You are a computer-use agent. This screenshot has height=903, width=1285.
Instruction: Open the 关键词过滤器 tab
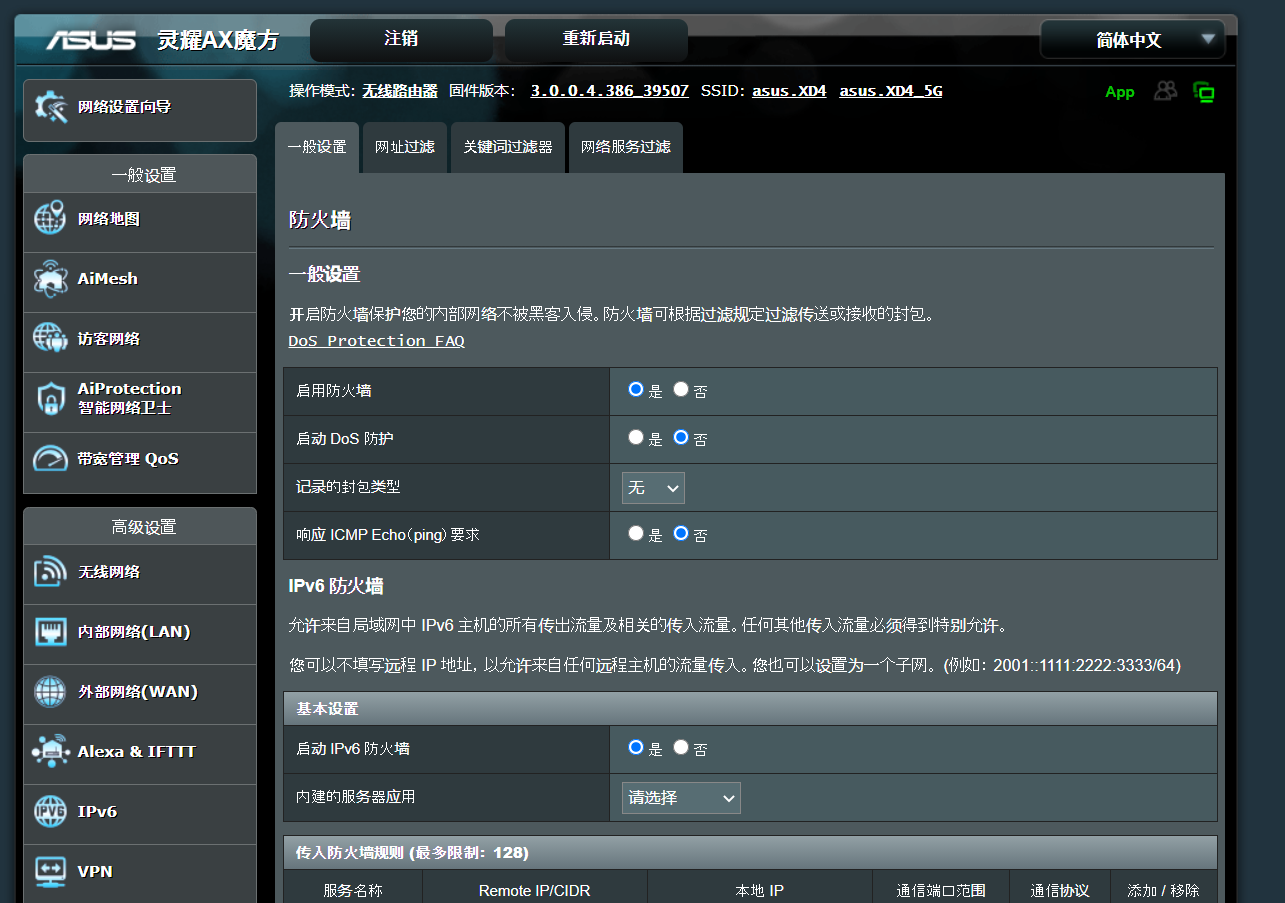click(x=508, y=147)
